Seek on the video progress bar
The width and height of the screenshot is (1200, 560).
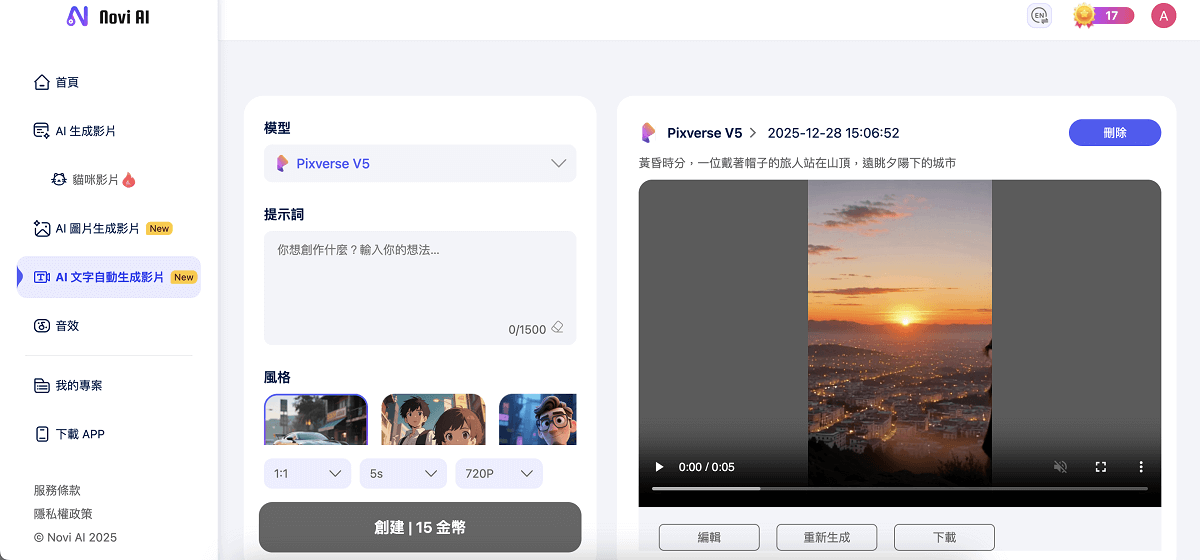coord(900,489)
